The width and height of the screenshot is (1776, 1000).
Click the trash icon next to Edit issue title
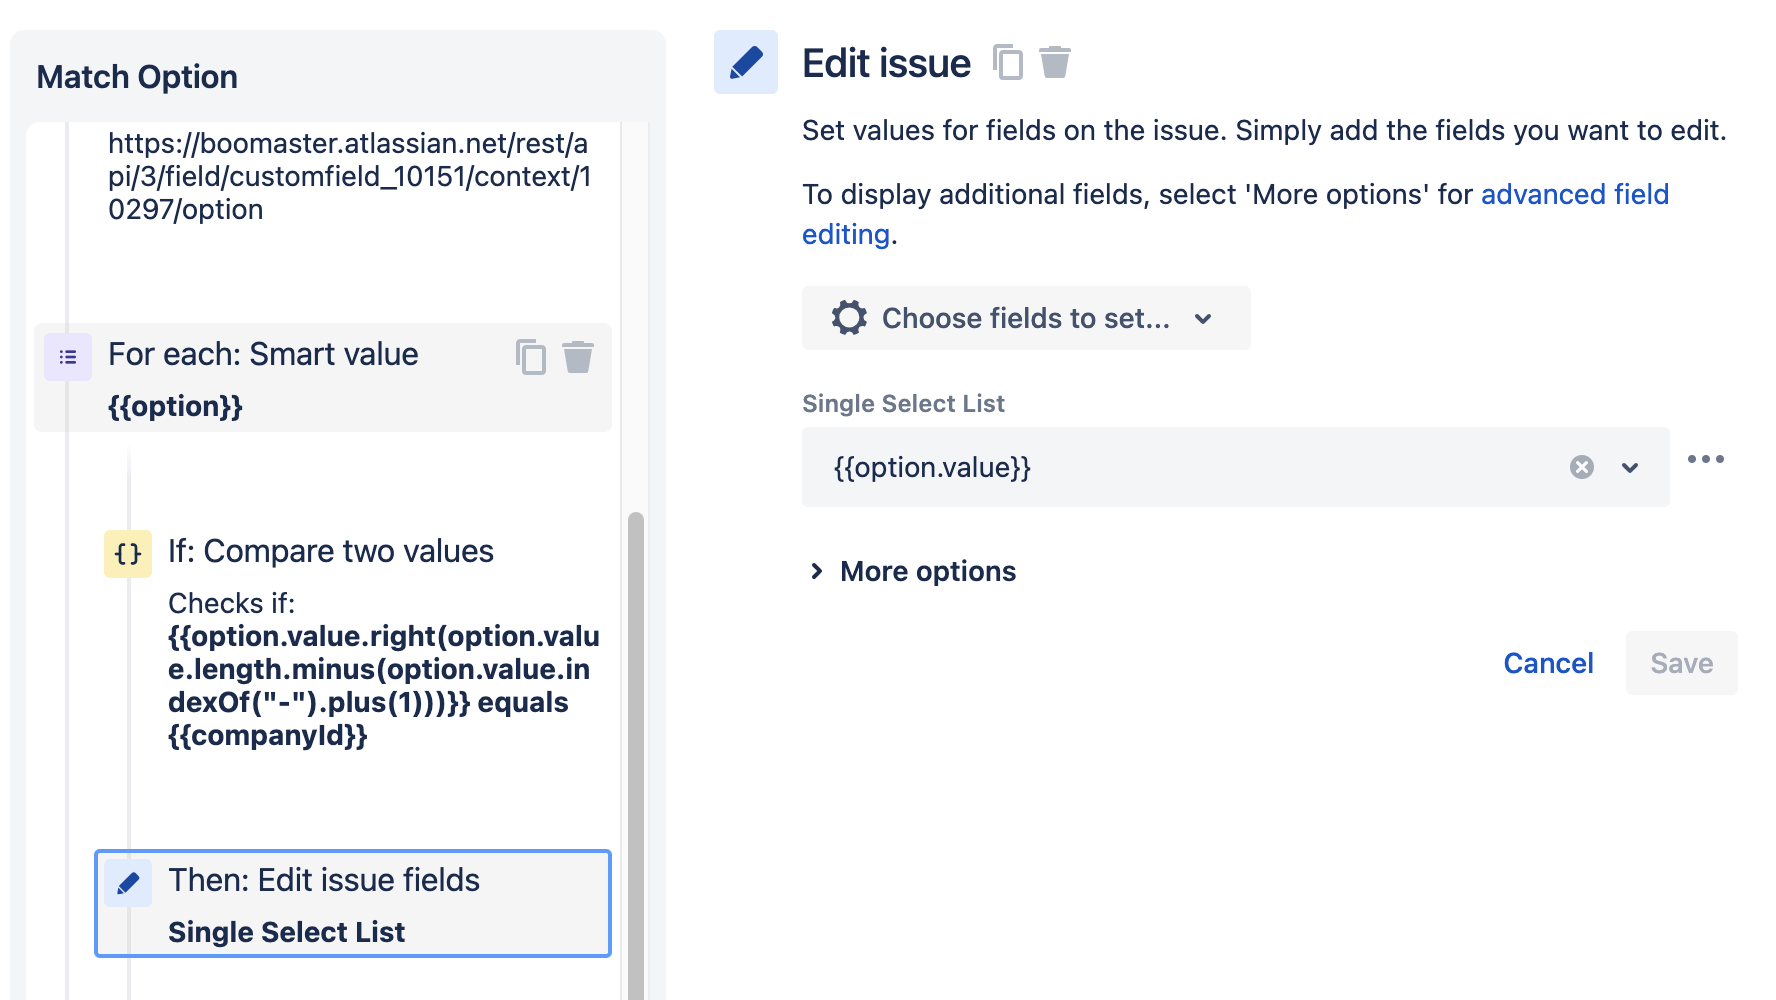coord(1055,62)
